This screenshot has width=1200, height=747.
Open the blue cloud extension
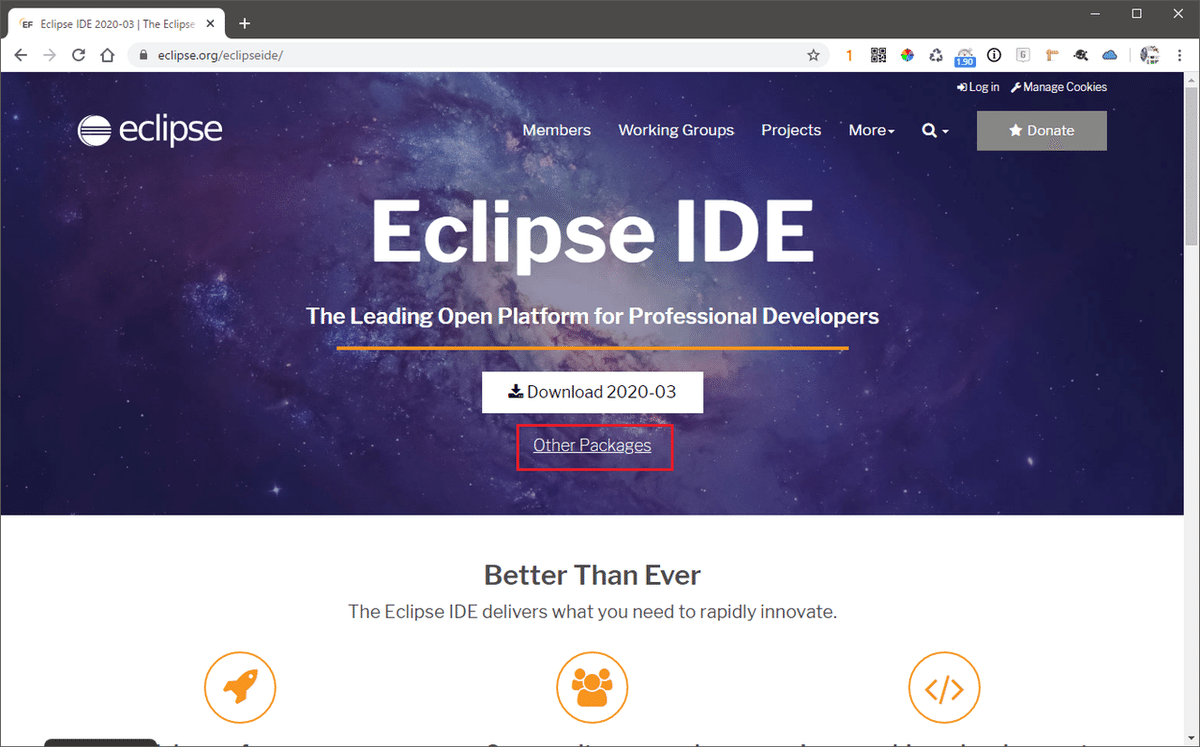(1110, 55)
